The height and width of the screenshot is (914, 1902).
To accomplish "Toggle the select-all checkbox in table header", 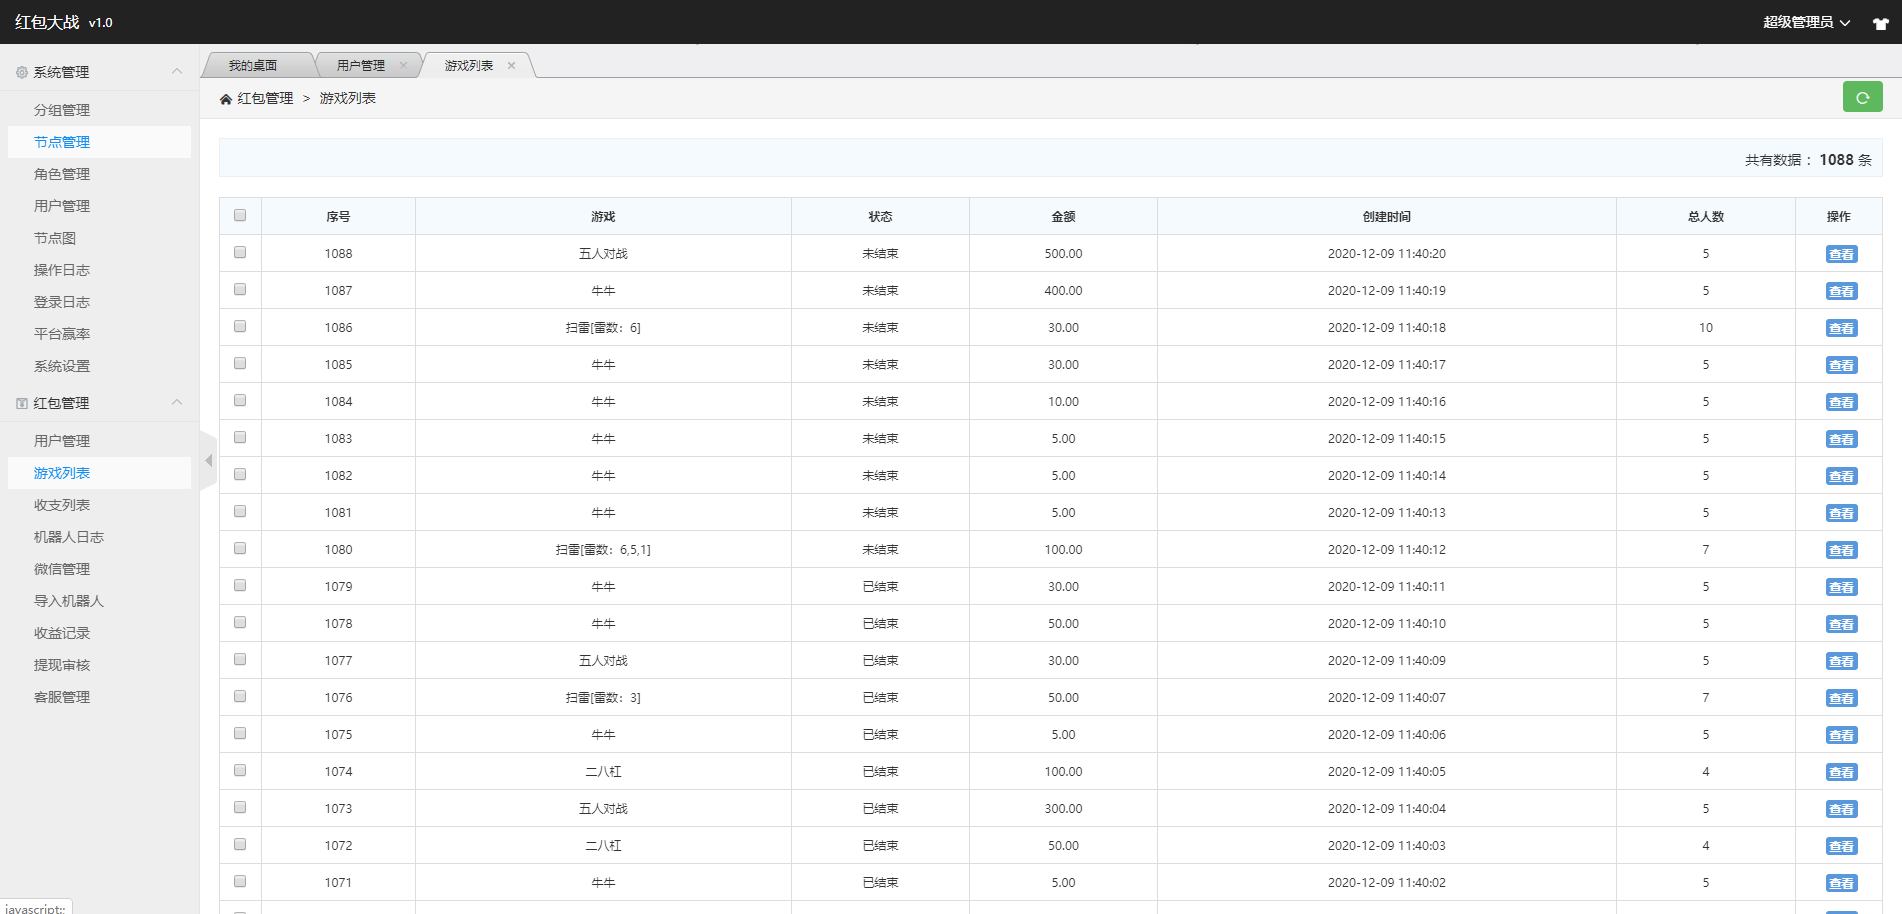I will coord(239,214).
